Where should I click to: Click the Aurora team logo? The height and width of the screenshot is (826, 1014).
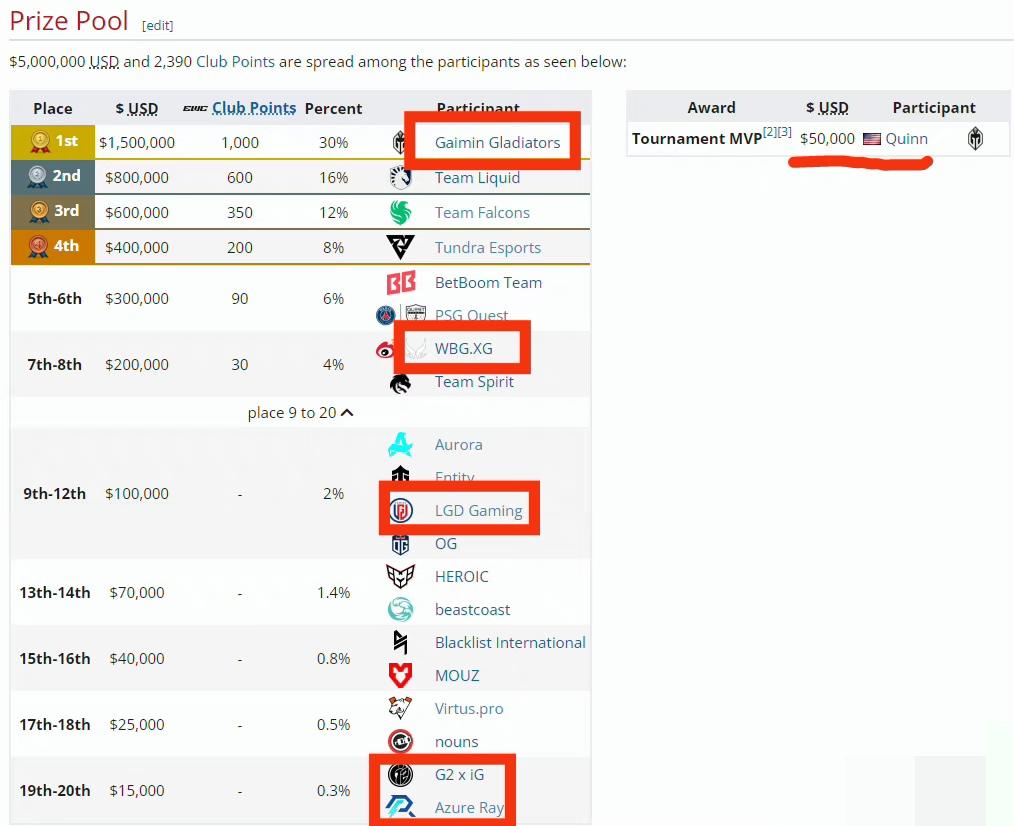click(400, 444)
